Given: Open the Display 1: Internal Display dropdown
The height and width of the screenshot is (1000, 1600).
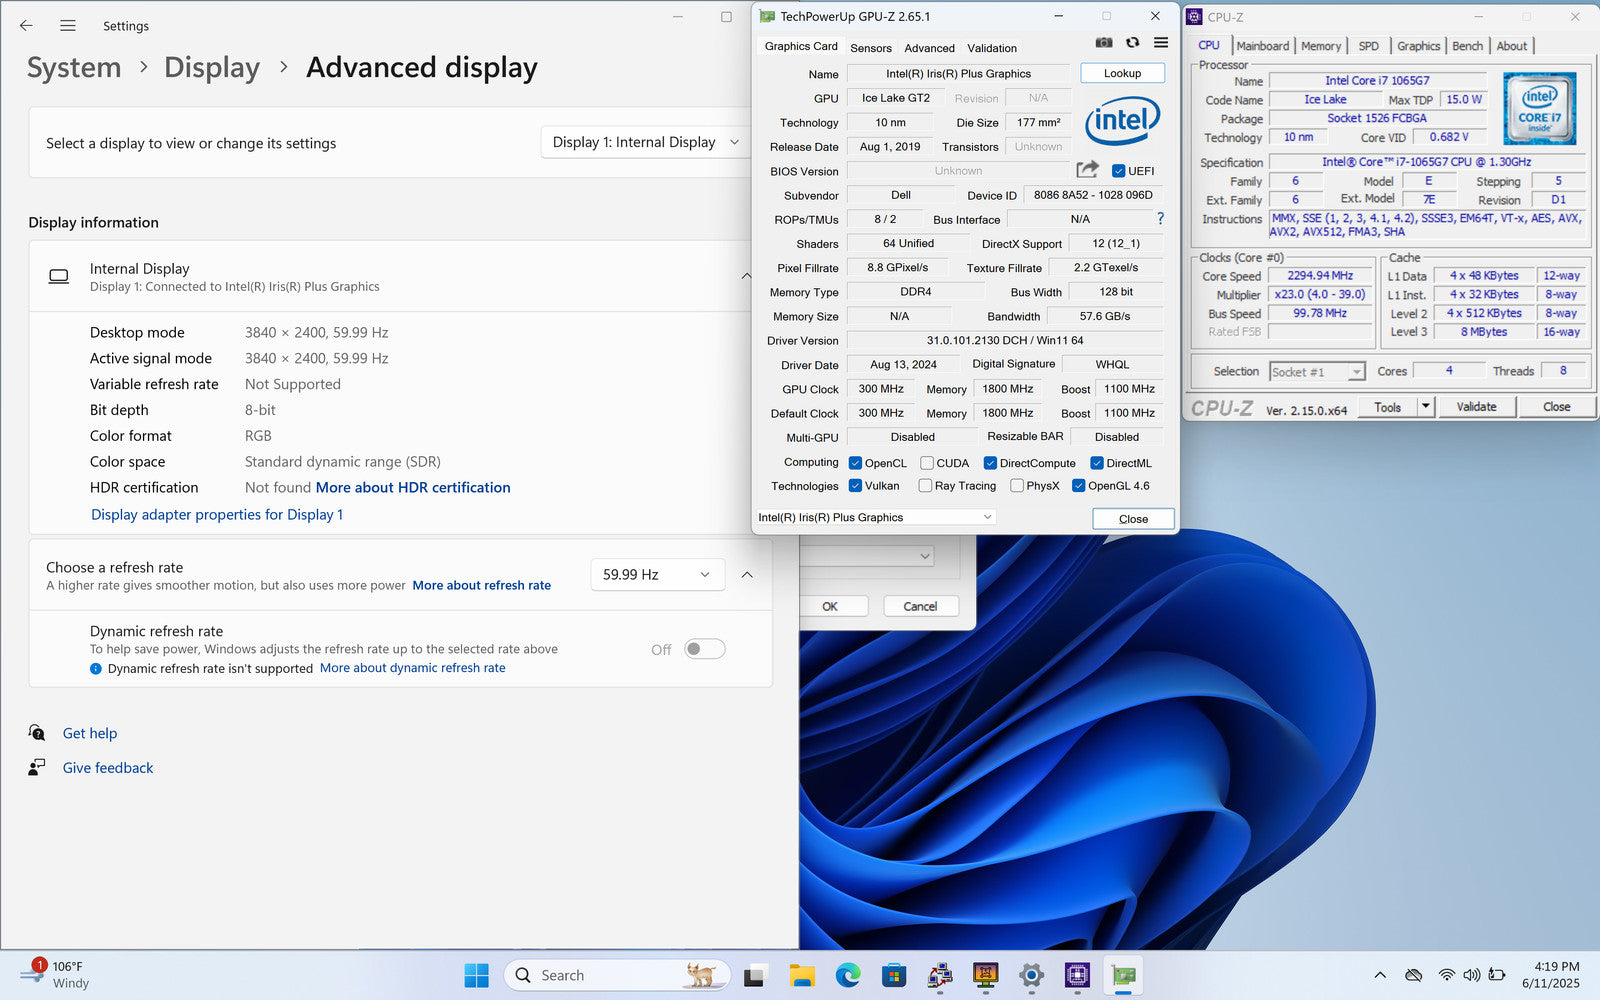Looking at the screenshot, I should 646,142.
